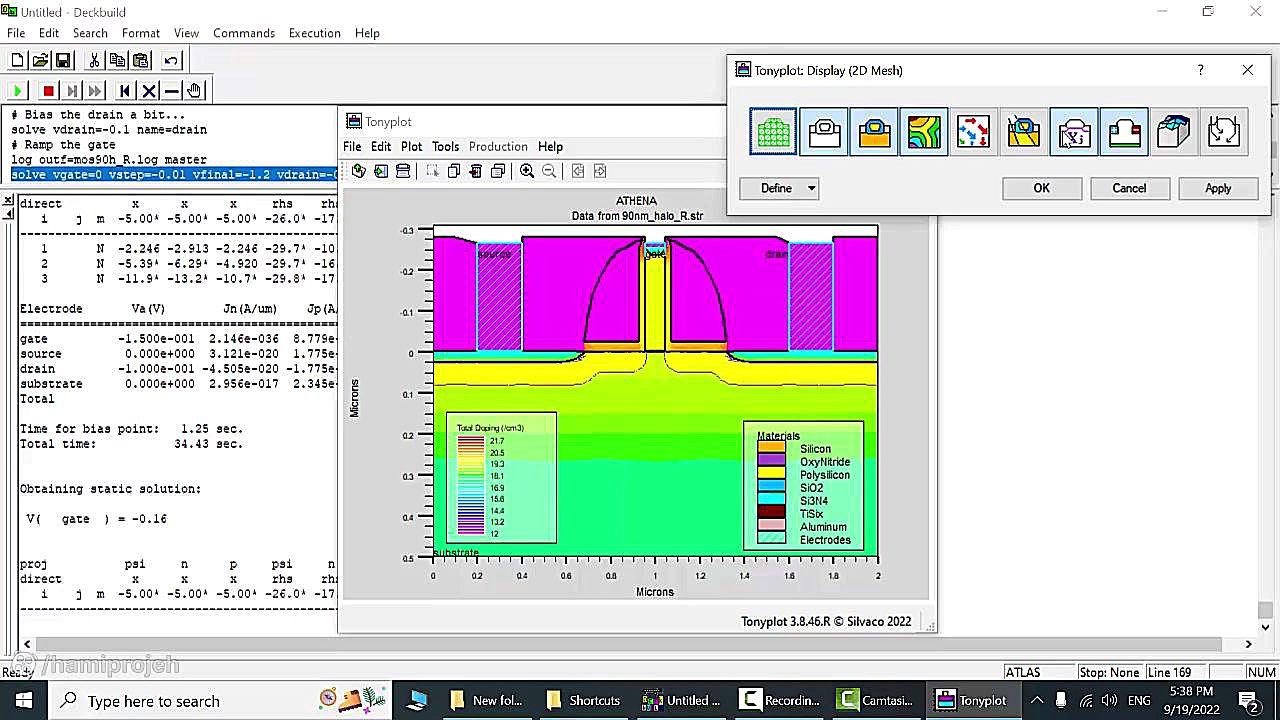This screenshot has height=720, width=1280.
Task: Click the green Run button in Deckbuild
Action: pos(17,91)
